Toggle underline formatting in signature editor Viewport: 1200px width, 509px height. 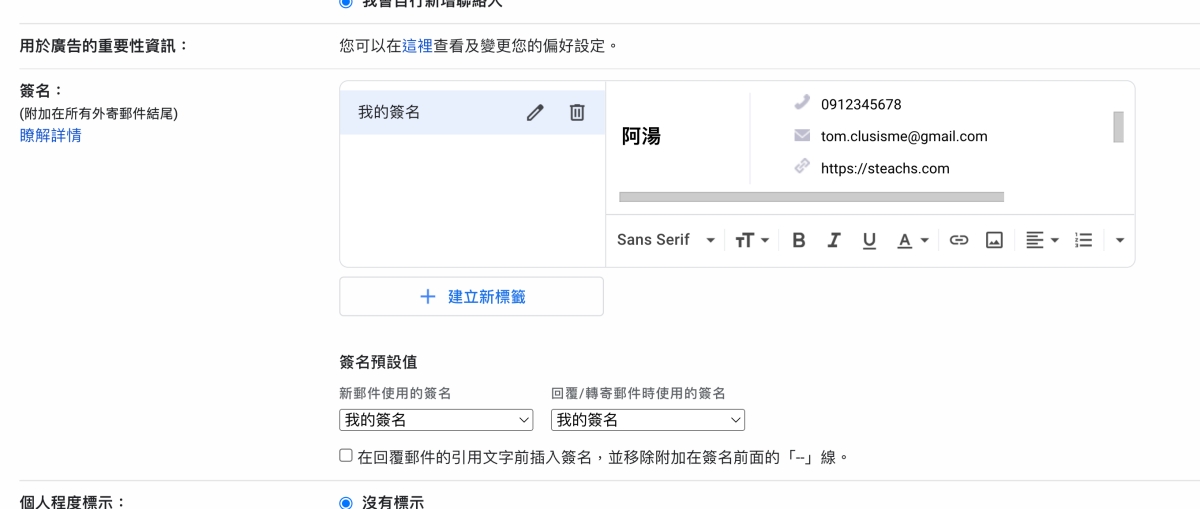869,240
